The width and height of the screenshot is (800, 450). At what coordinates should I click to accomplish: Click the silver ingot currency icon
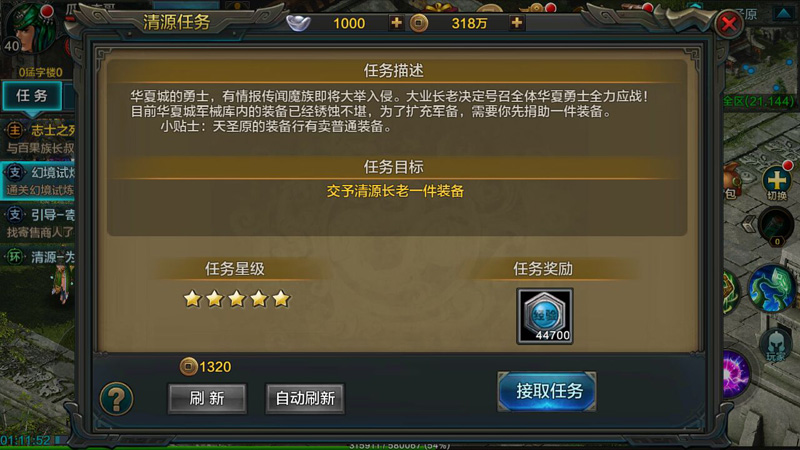(298, 23)
